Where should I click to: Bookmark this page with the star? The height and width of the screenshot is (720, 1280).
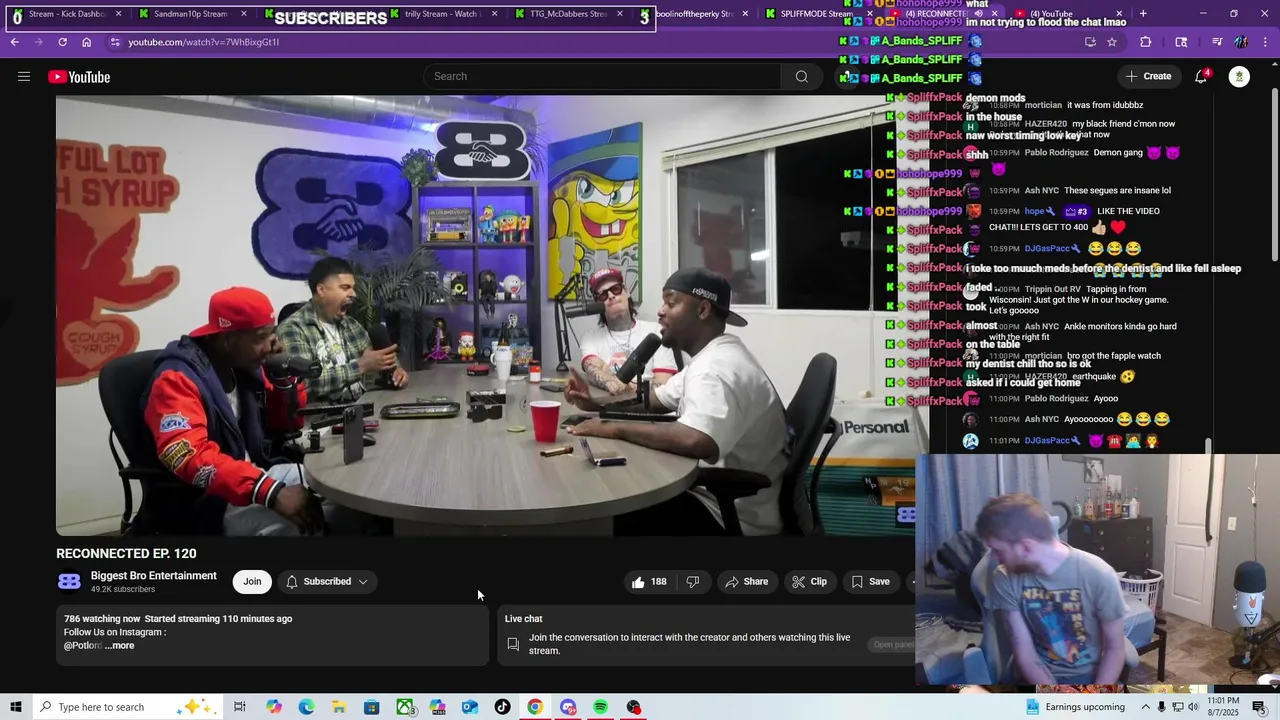[x=1112, y=42]
